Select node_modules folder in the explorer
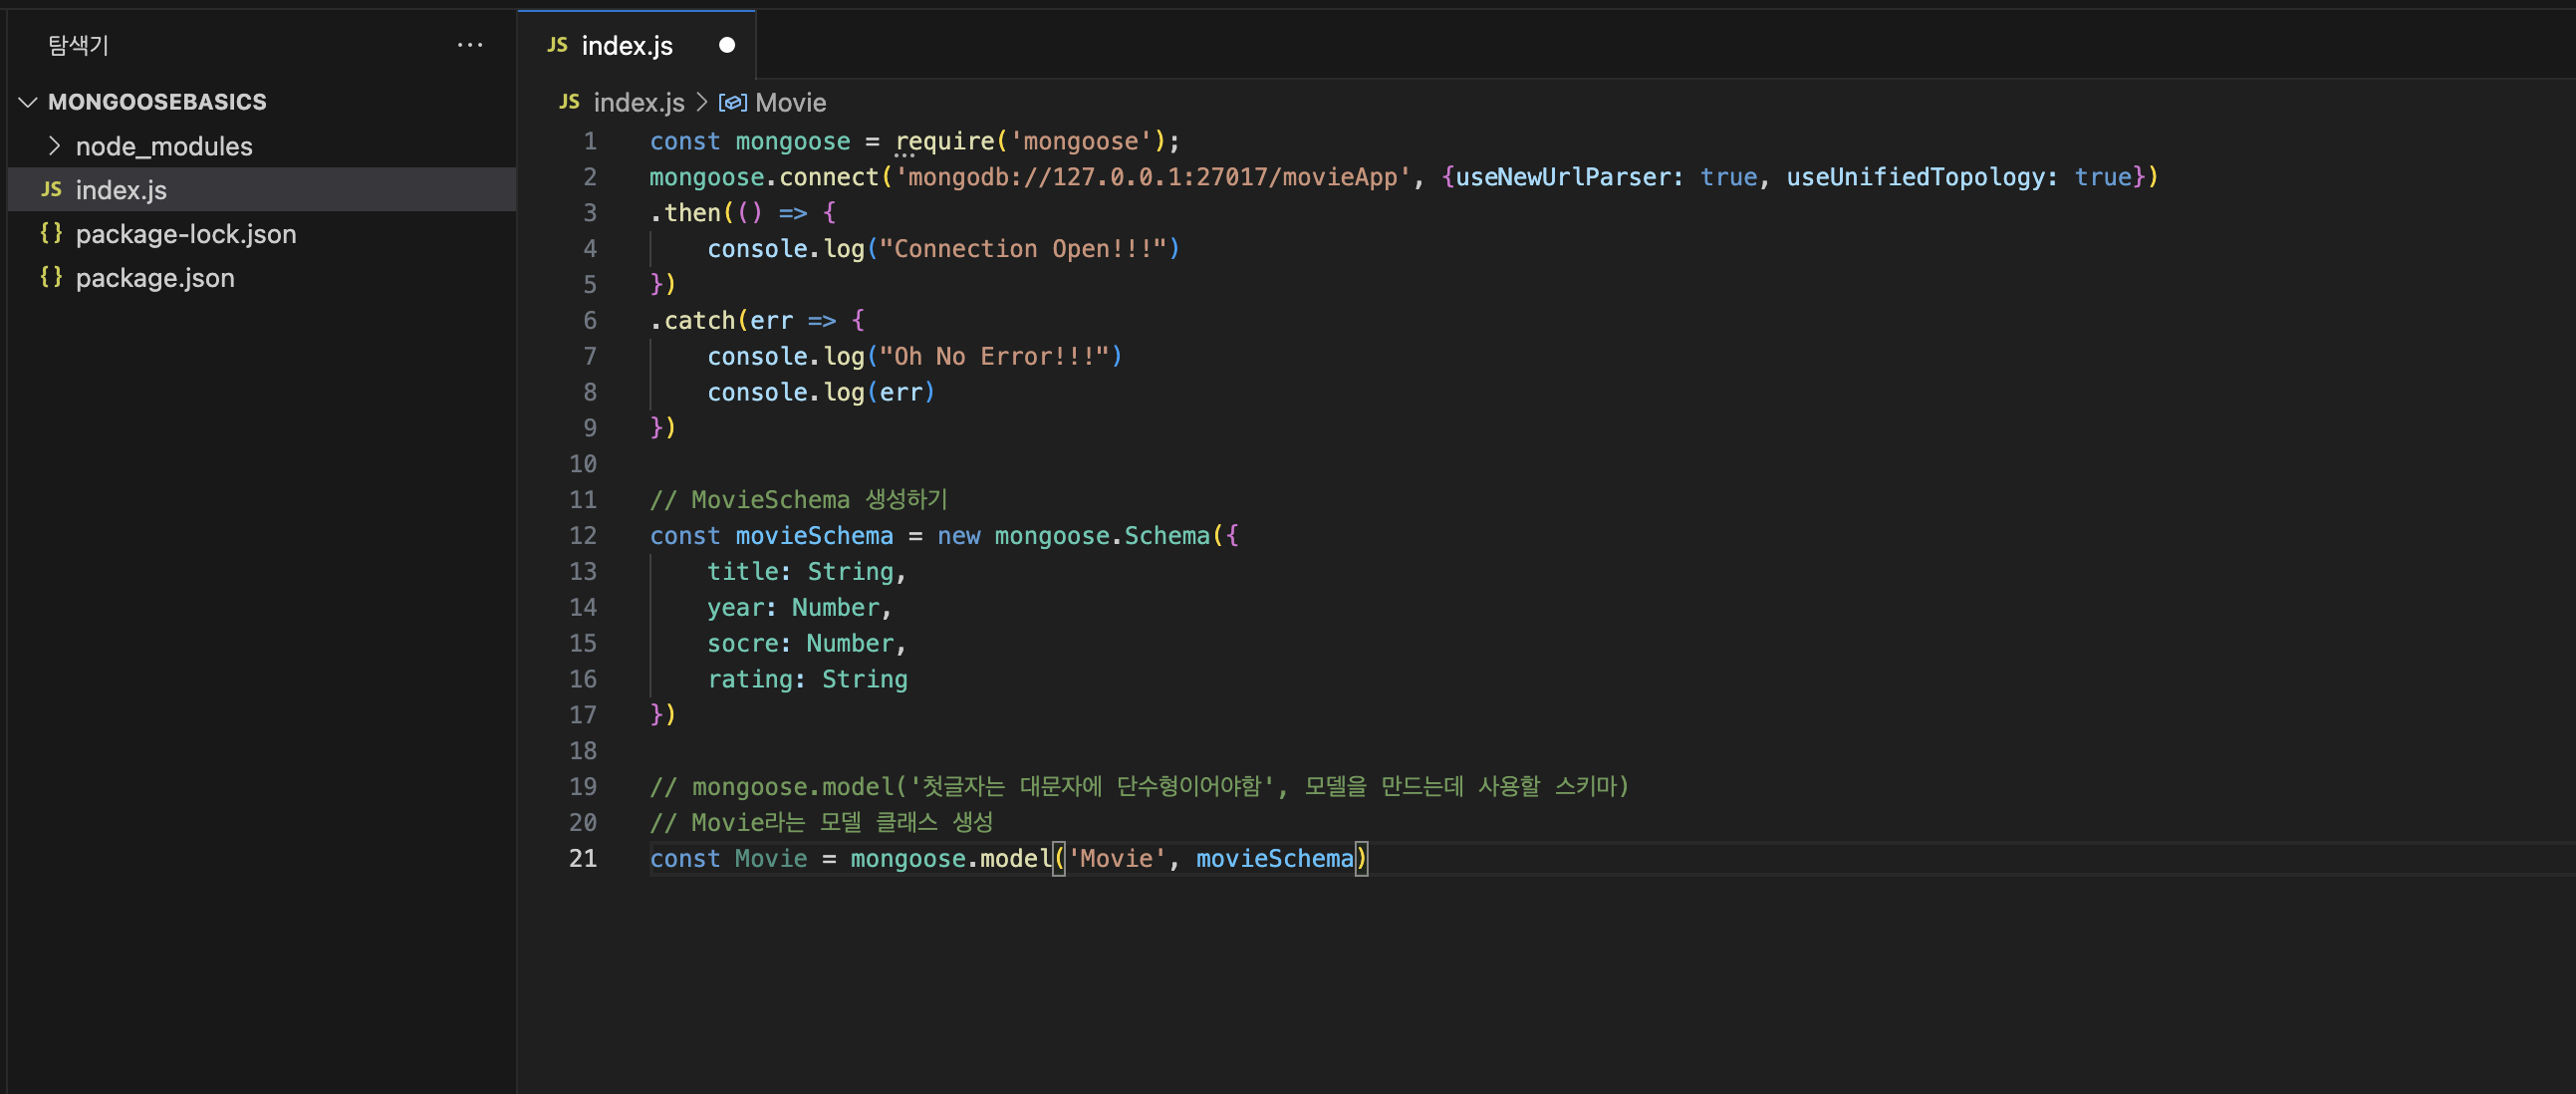The height and width of the screenshot is (1094, 2576). [x=262, y=146]
